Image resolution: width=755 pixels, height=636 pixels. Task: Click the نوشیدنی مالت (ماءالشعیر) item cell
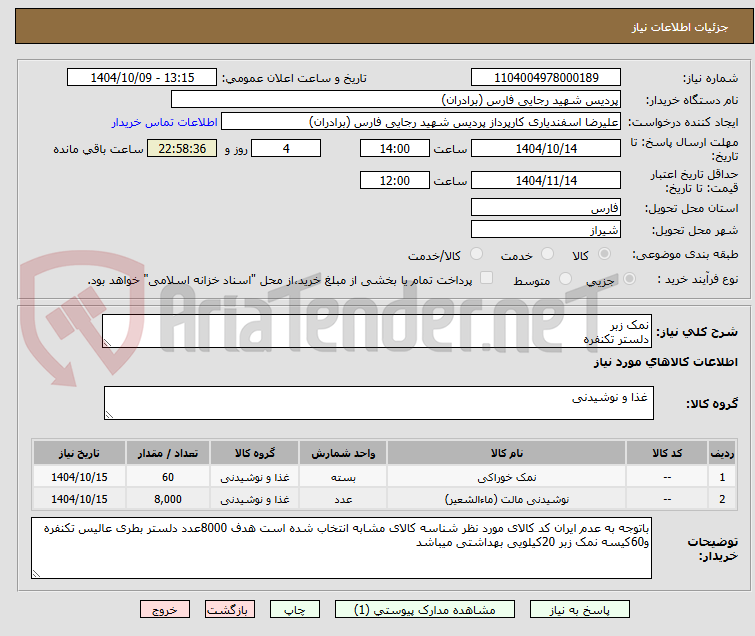(x=507, y=499)
